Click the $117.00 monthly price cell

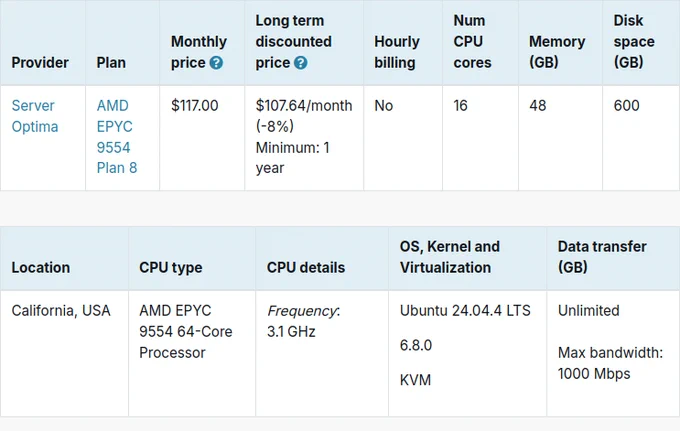[195, 105]
